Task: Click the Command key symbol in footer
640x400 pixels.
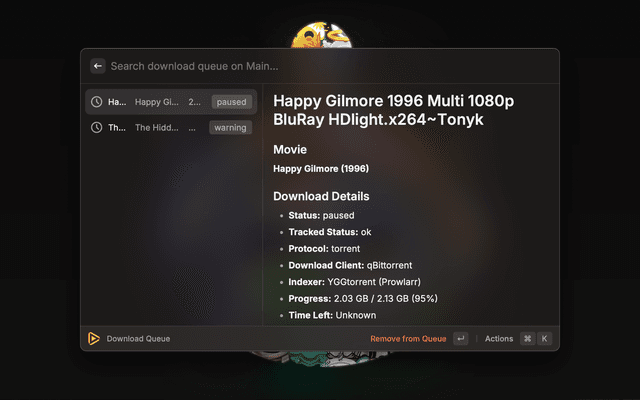Action: 527,339
